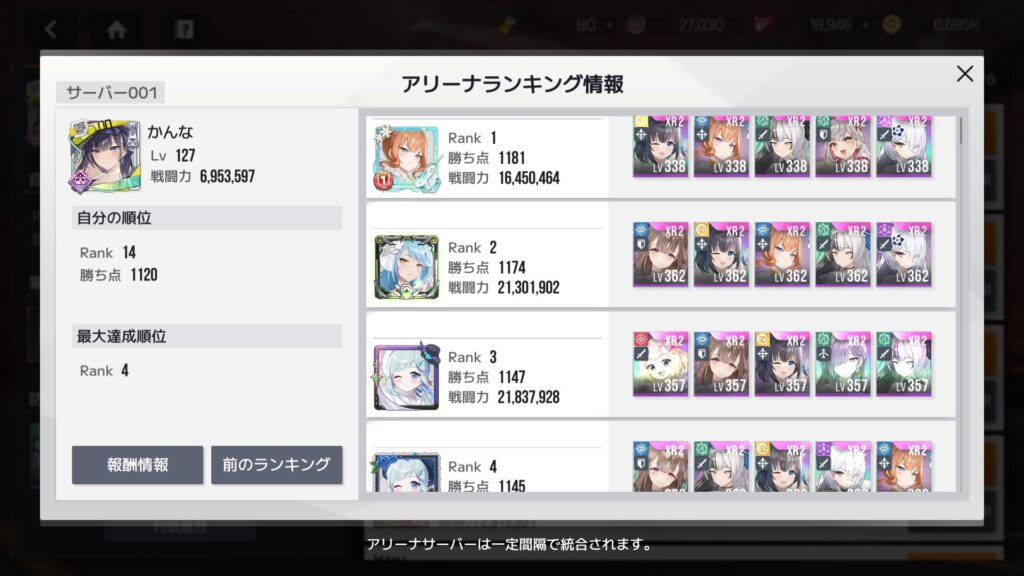Open the 報酬情報 rewards button

pyautogui.click(x=137, y=465)
